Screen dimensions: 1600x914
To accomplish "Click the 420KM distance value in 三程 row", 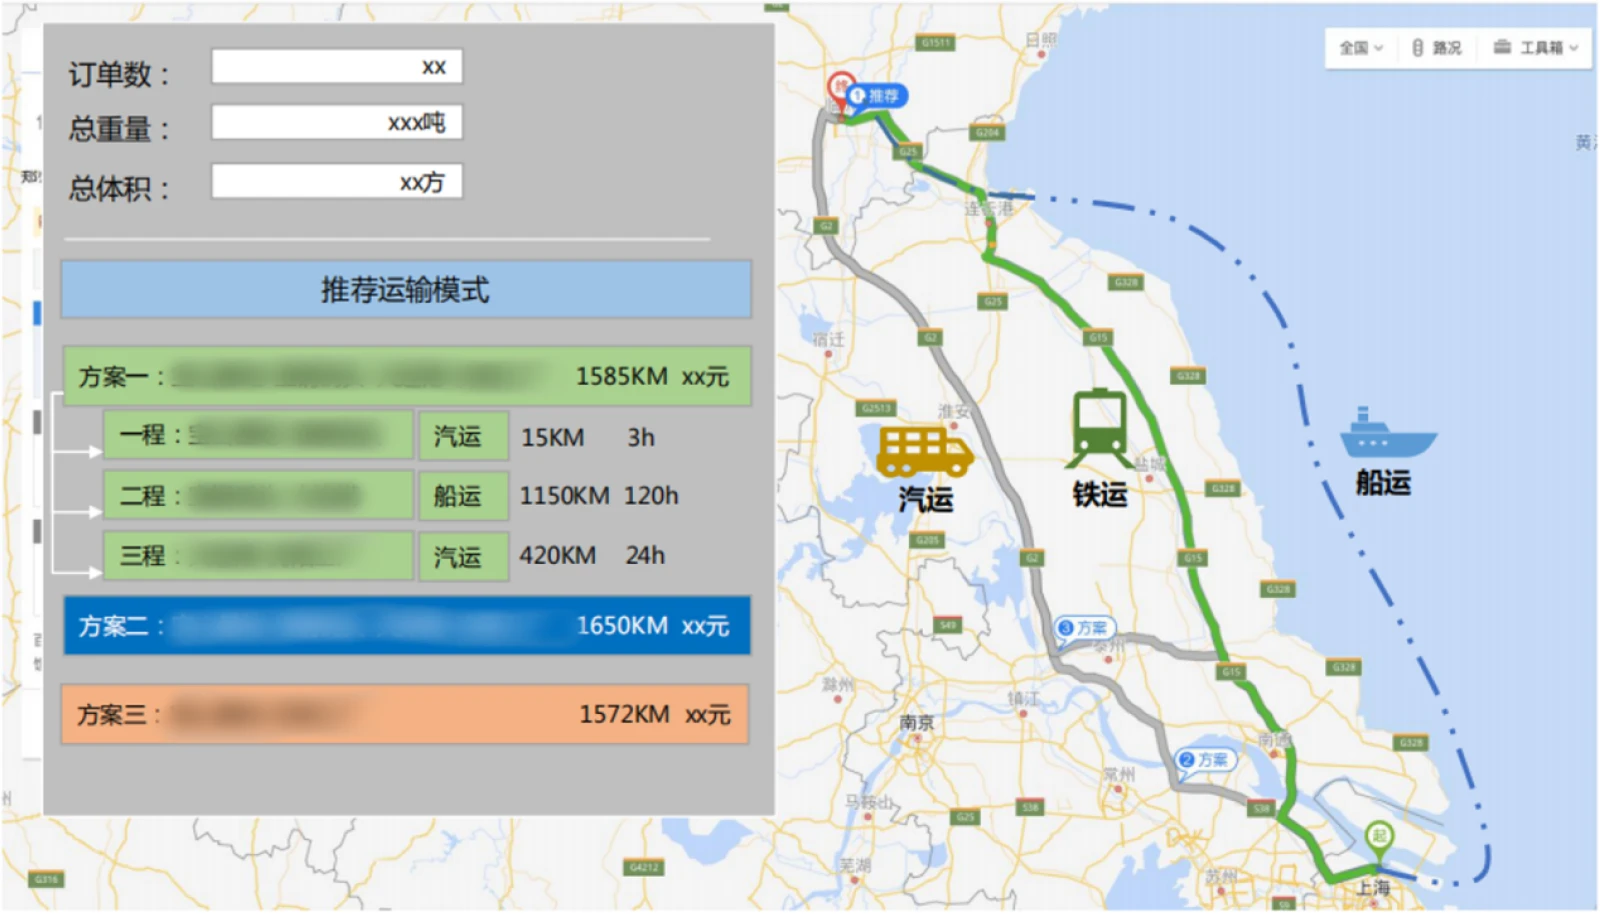I will pos(557,556).
